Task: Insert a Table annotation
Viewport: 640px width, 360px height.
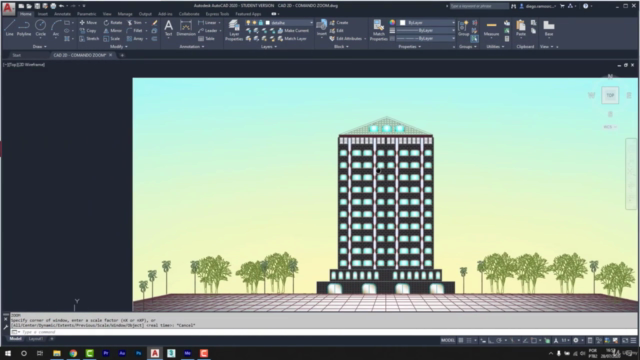Action: [206, 38]
